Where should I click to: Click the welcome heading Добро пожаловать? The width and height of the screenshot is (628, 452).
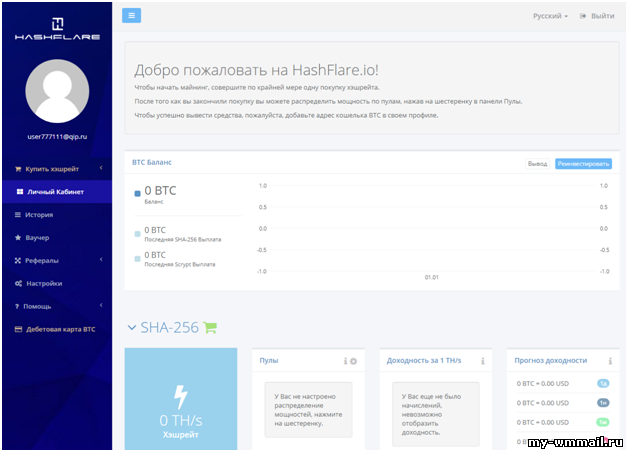pos(256,70)
